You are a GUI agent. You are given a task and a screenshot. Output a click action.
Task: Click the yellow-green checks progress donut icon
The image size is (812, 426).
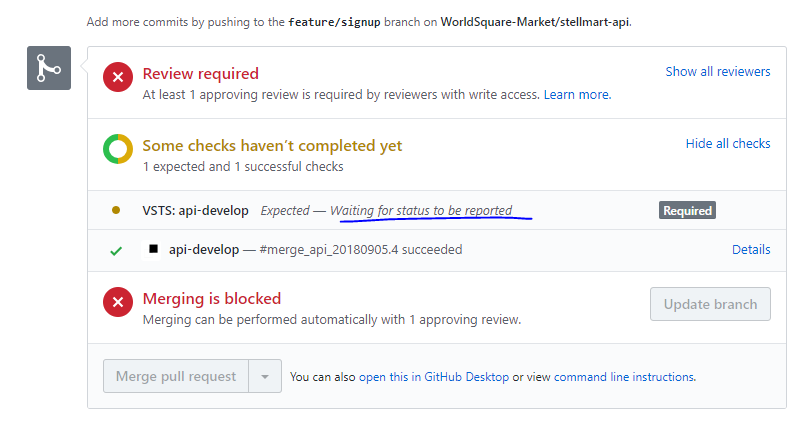(118, 149)
